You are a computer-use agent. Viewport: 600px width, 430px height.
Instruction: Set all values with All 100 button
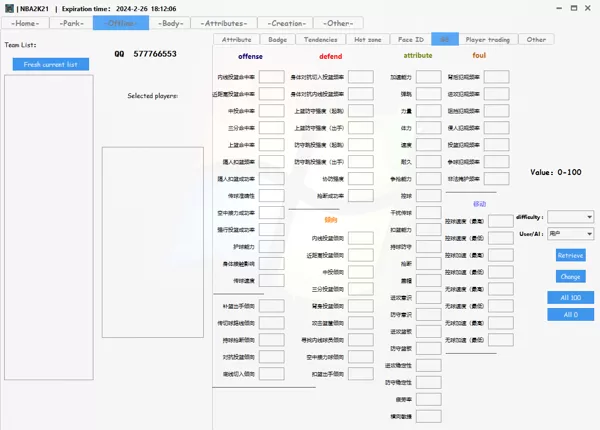point(571,297)
